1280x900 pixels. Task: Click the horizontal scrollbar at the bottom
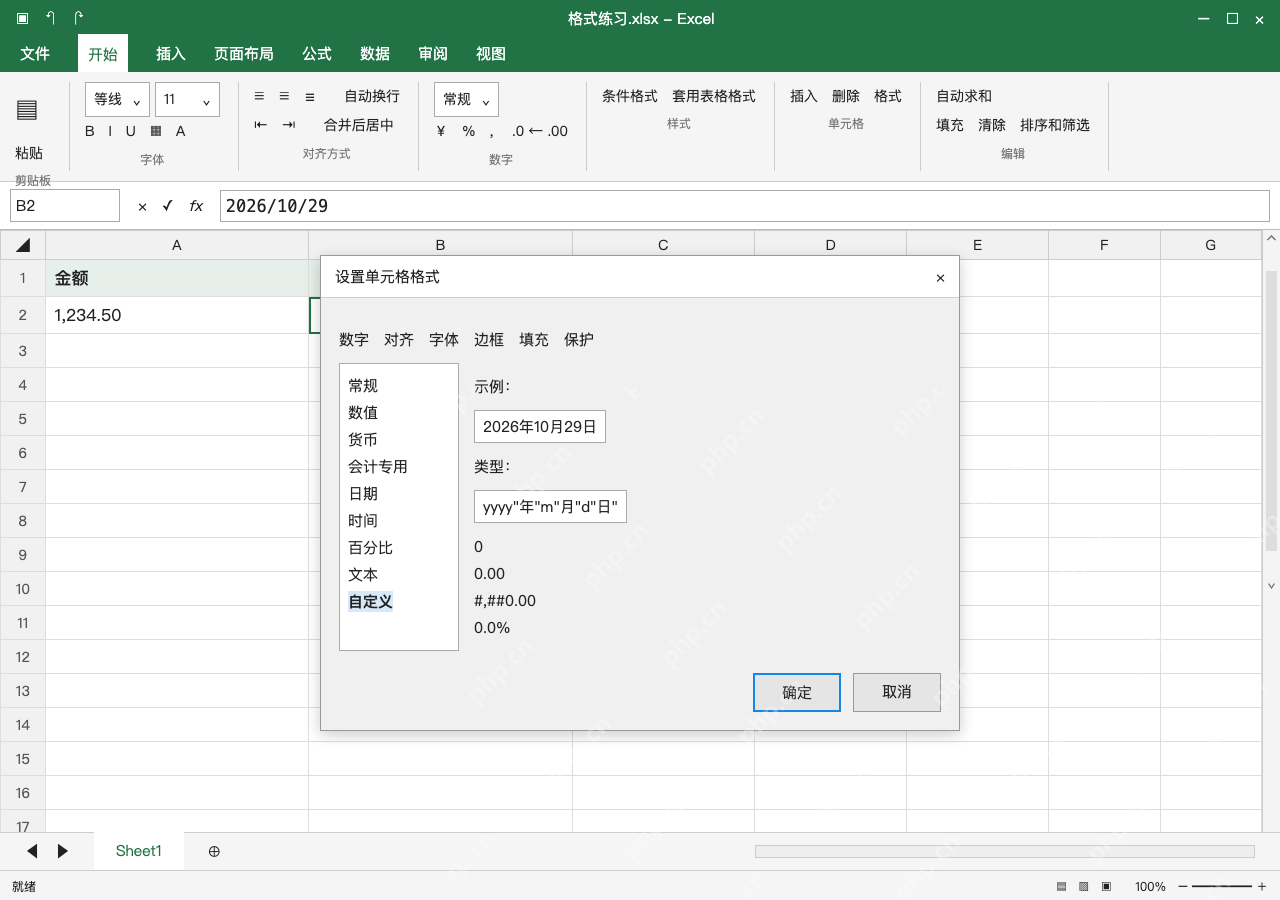tap(1005, 851)
